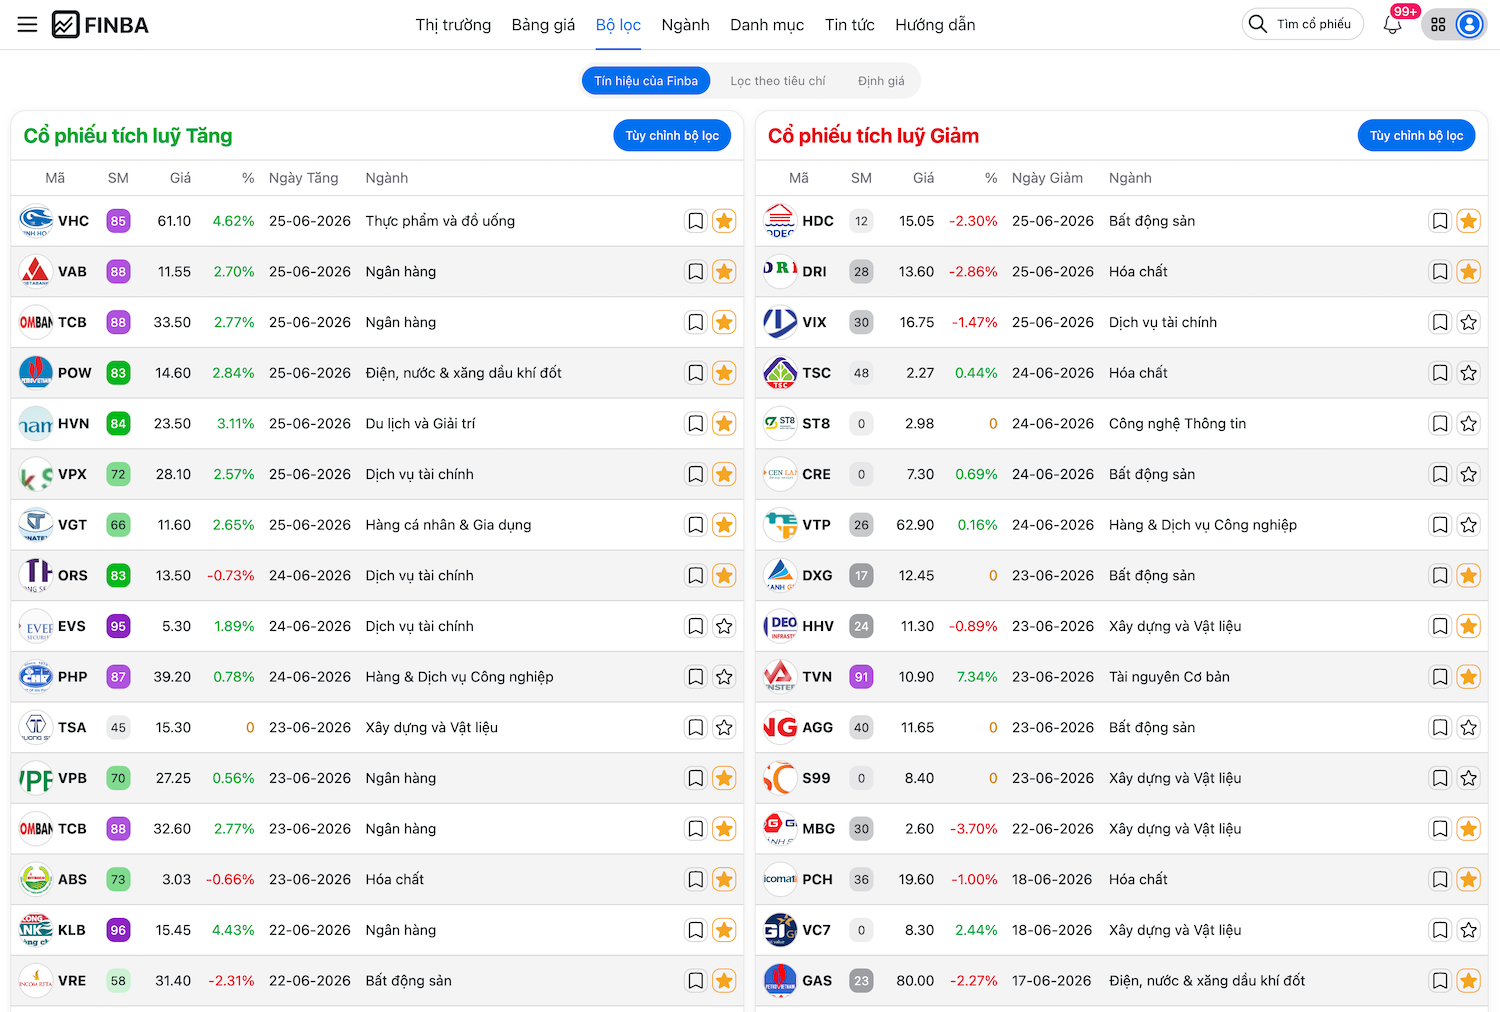The height and width of the screenshot is (1012, 1500).
Task: Click the SM score 91 badge for TVN
Action: 861,677
